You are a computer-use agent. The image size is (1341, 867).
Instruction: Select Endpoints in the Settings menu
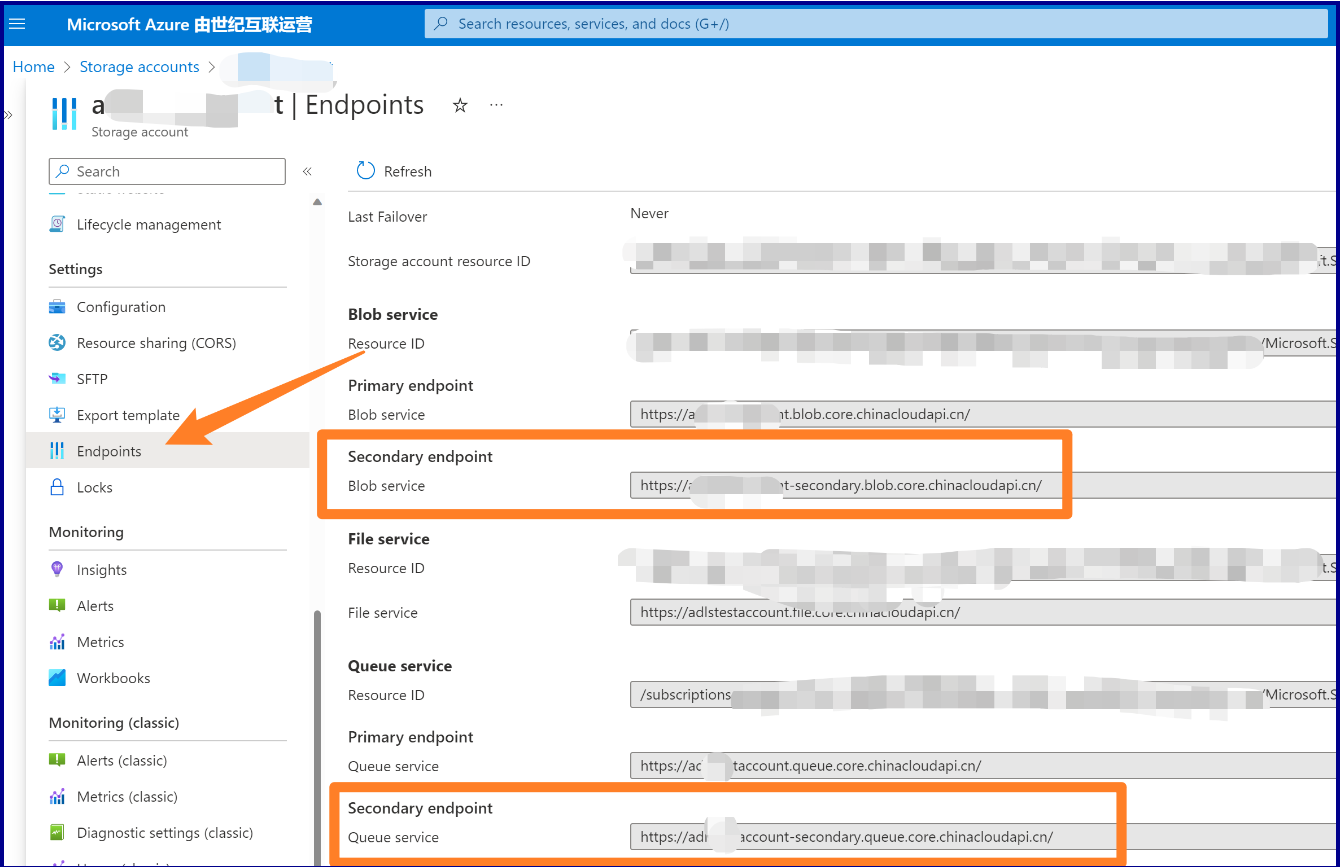[x=109, y=451]
